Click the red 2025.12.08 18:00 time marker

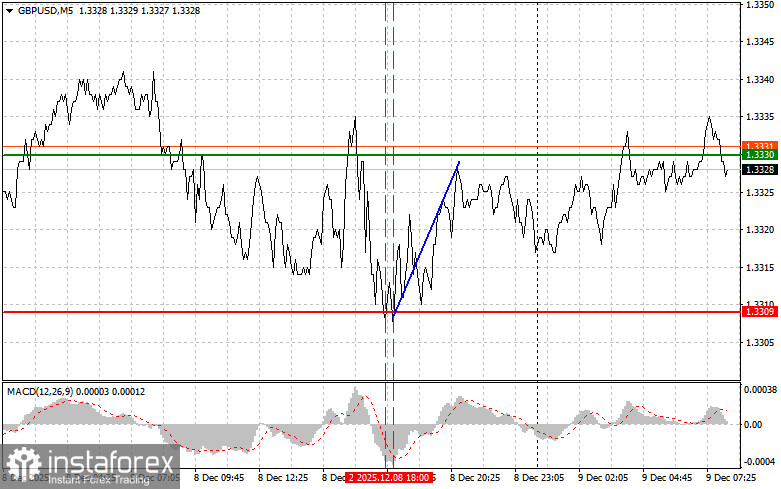pos(389,478)
